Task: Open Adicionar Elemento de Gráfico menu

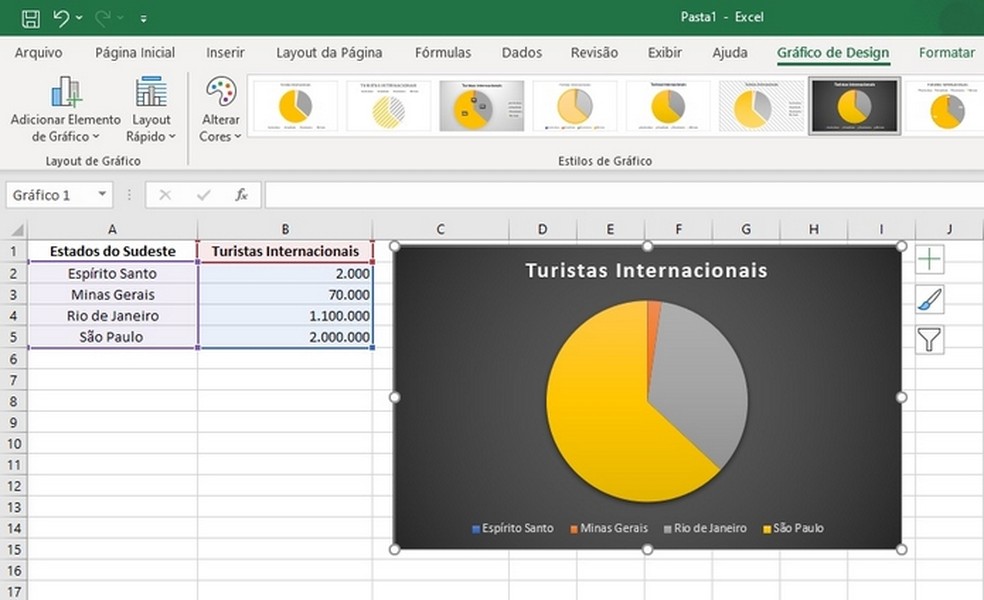Action: point(66,111)
